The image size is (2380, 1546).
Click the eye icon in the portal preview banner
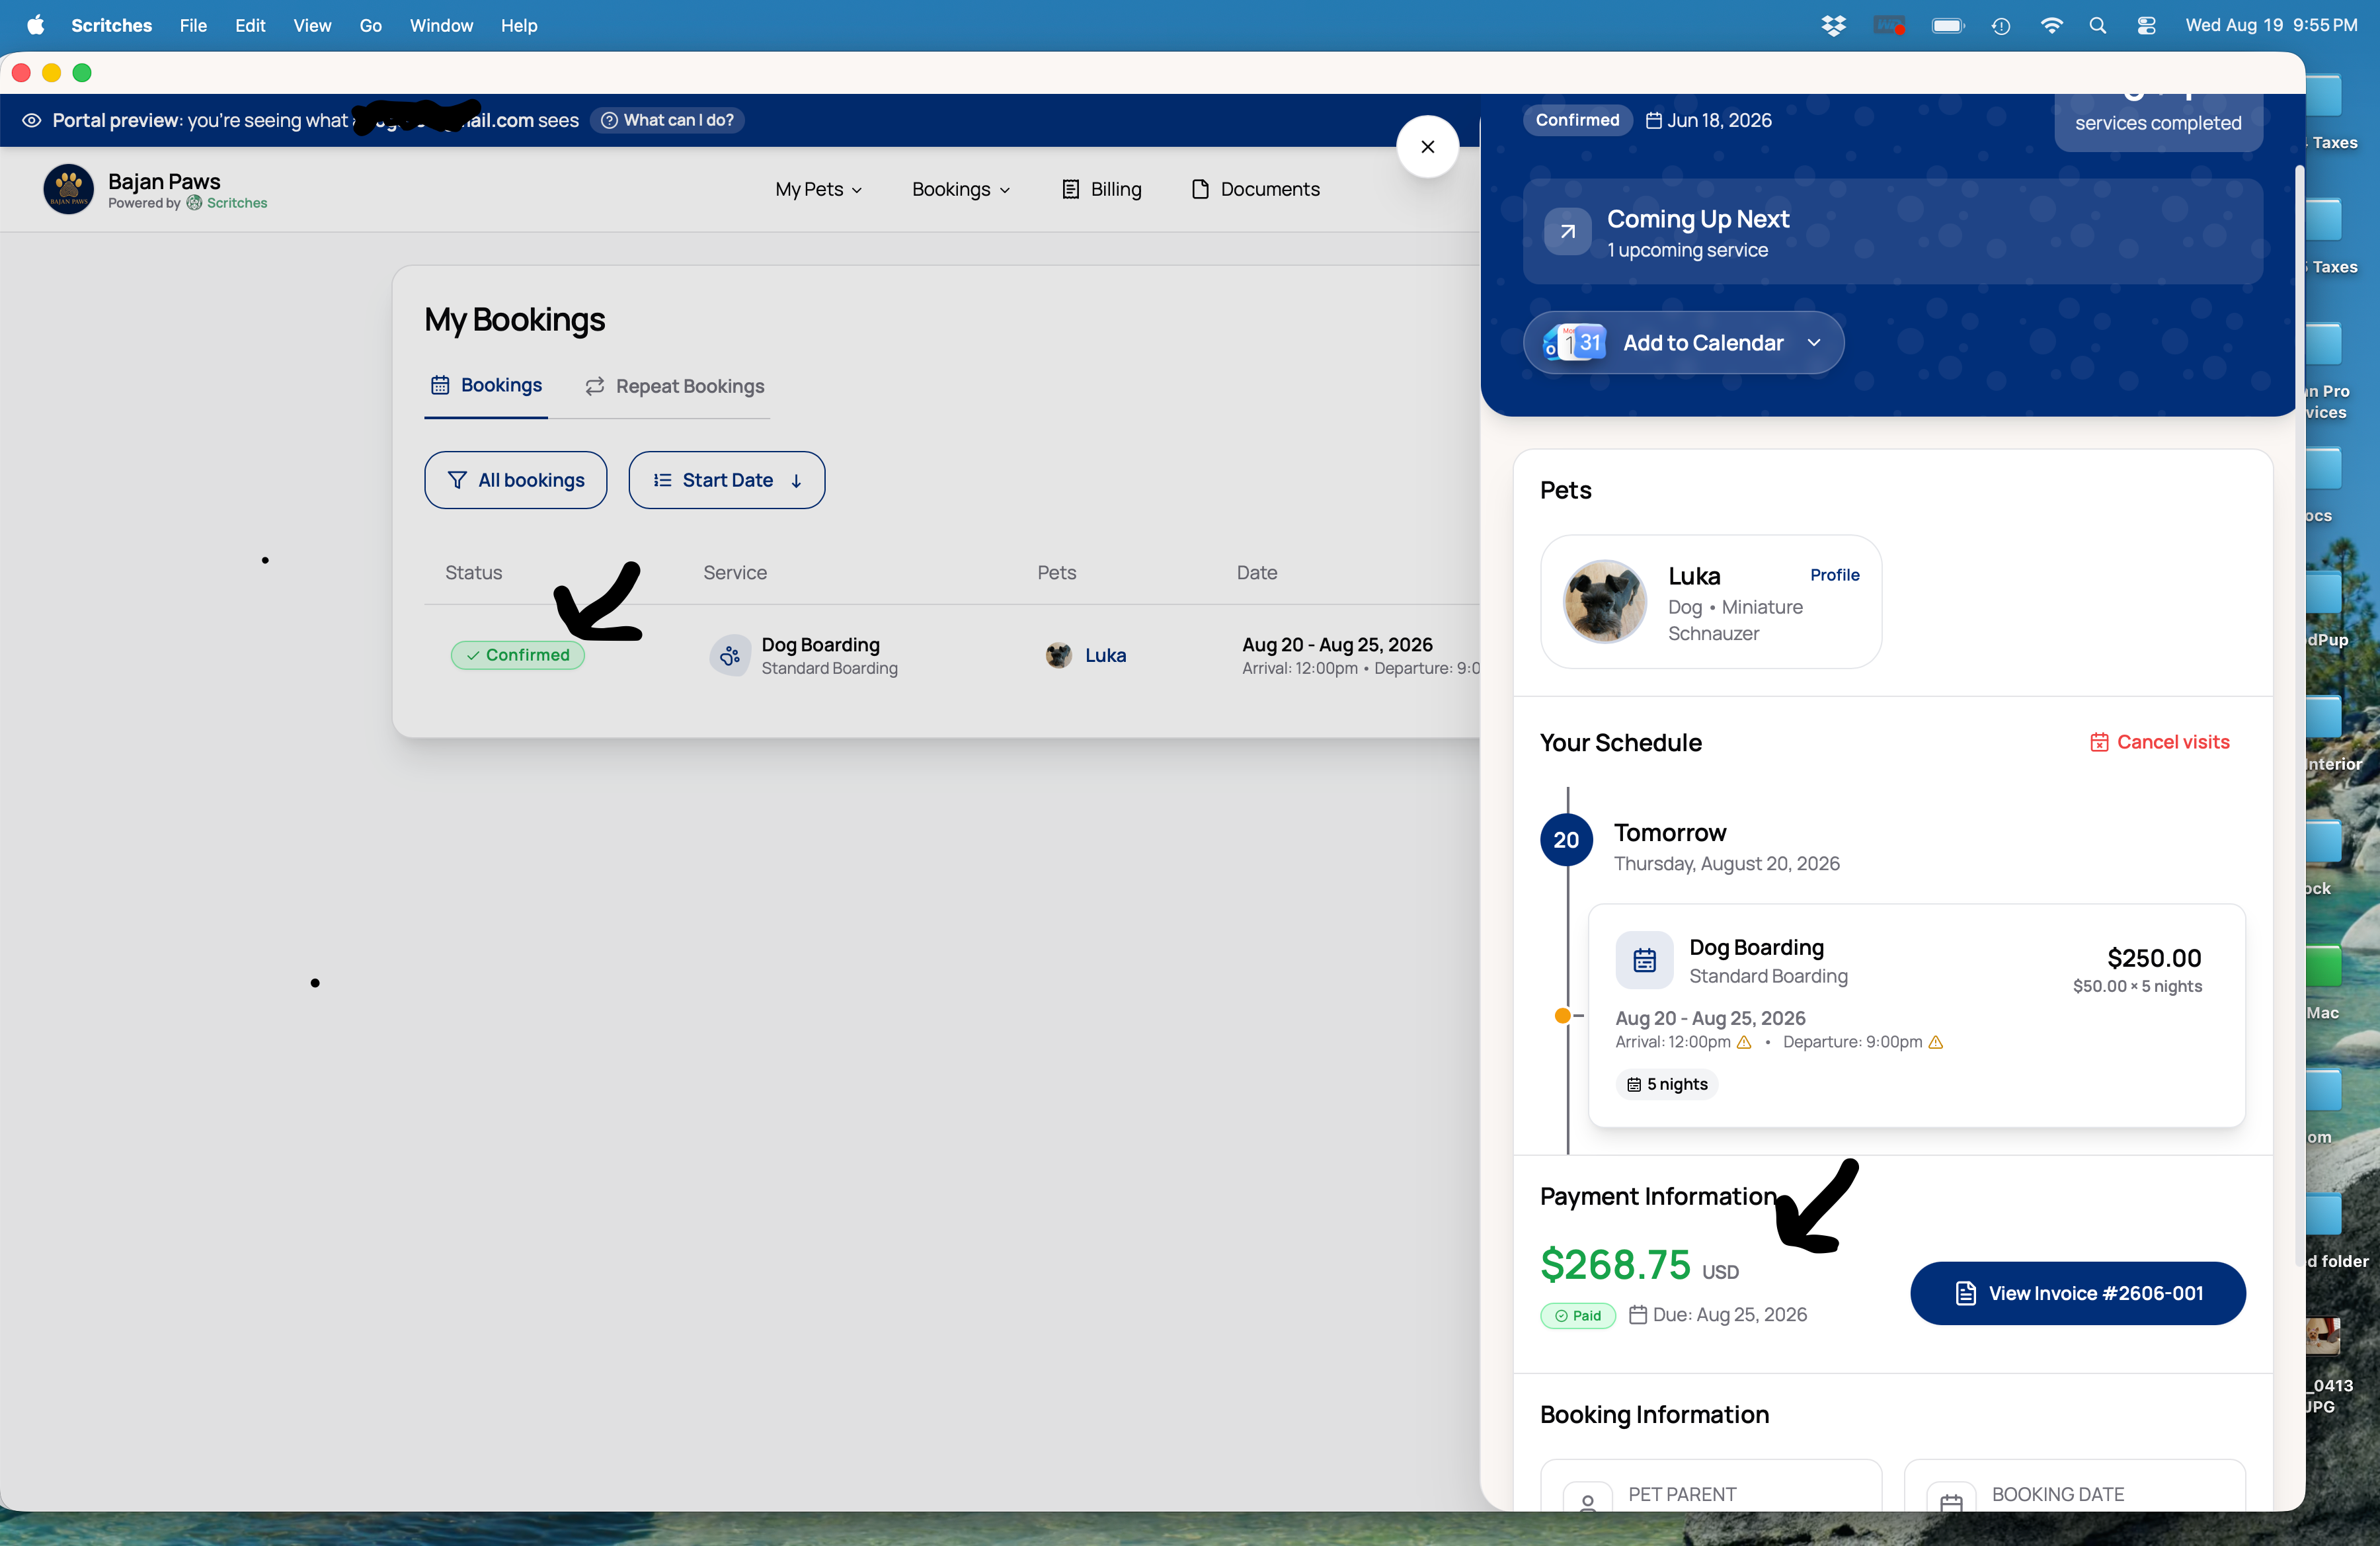tap(31, 120)
